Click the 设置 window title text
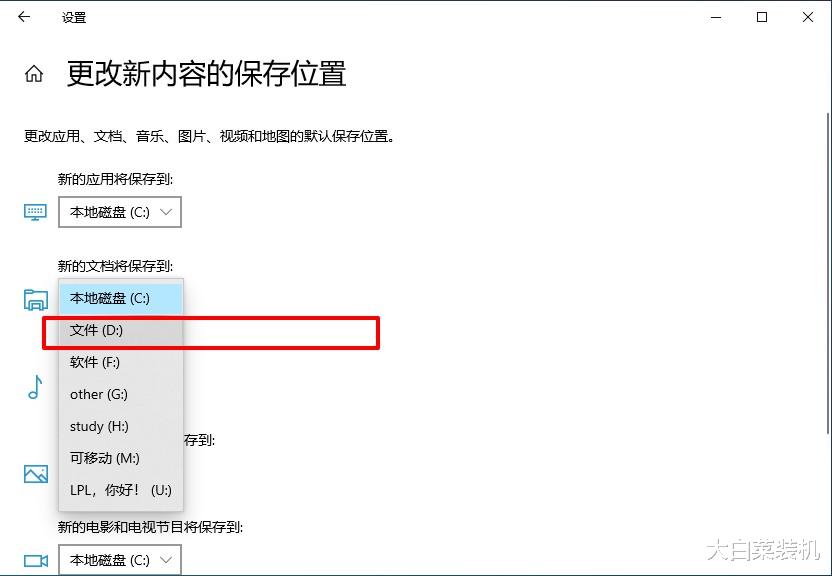 click(74, 18)
